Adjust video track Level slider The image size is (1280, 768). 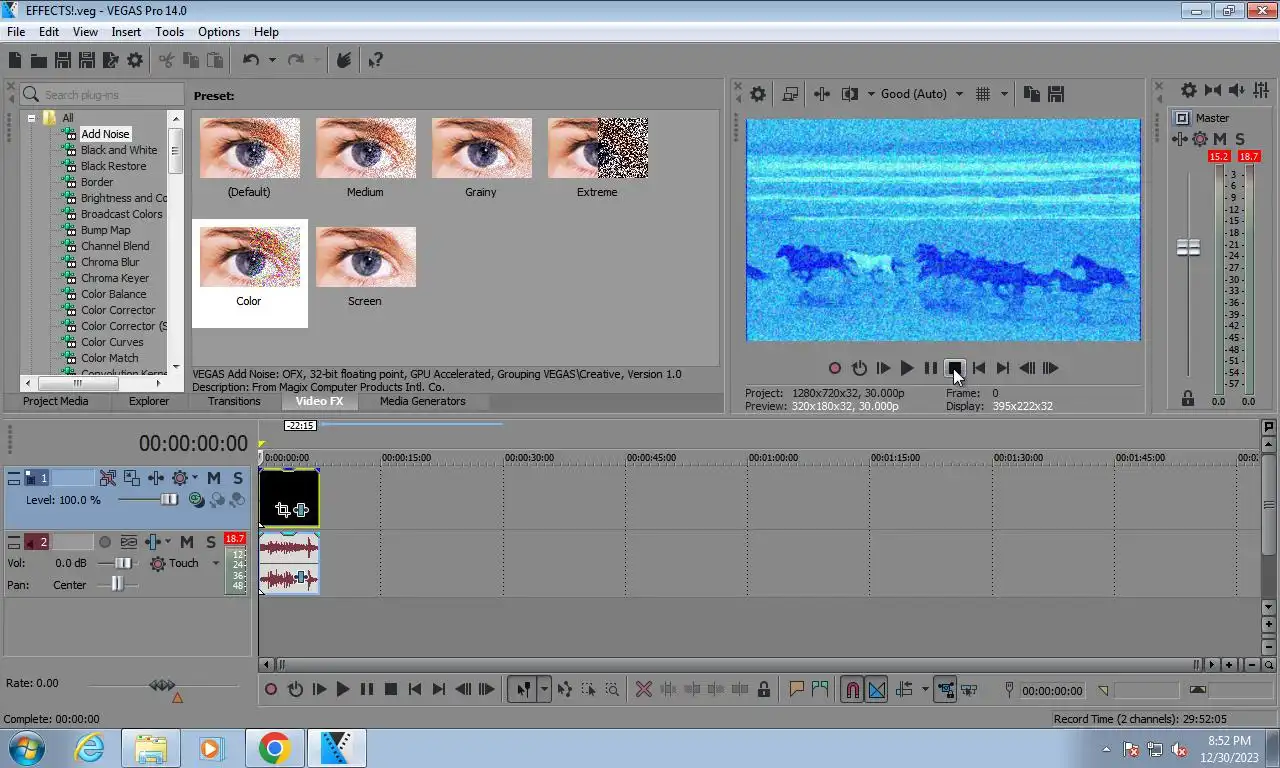pos(168,499)
